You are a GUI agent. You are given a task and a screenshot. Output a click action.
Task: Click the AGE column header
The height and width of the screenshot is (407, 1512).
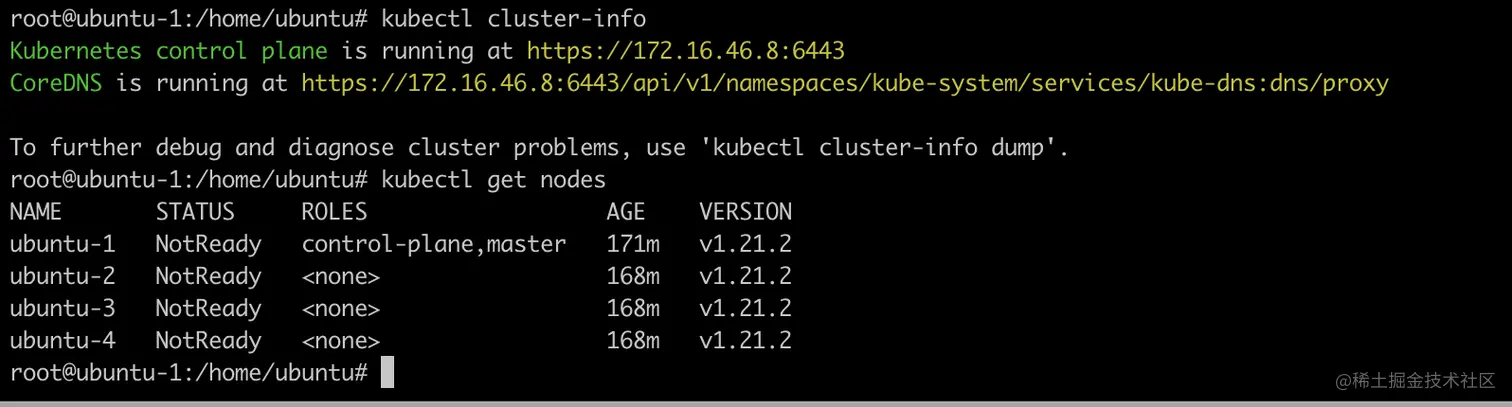625,212
